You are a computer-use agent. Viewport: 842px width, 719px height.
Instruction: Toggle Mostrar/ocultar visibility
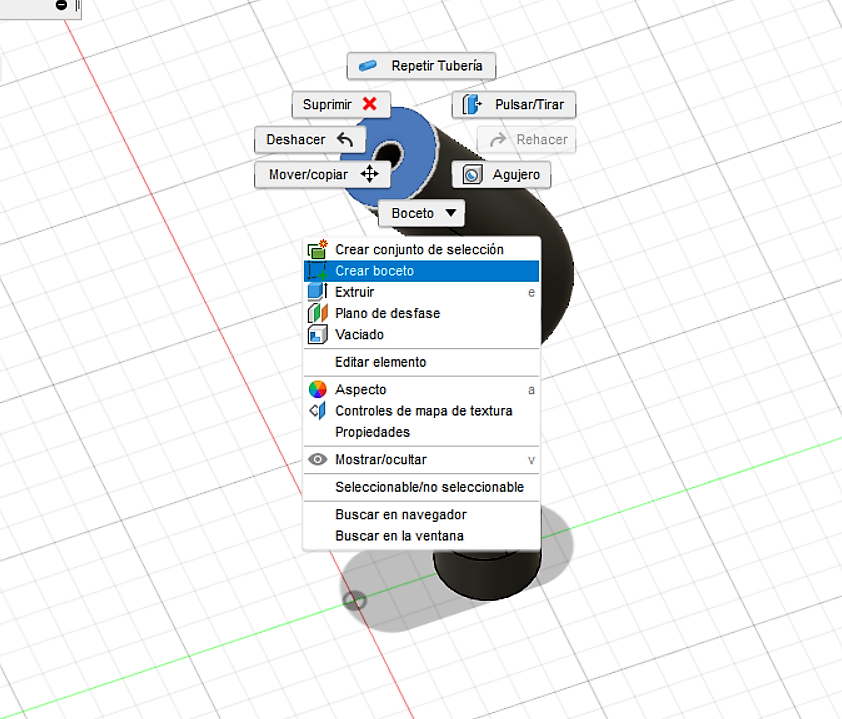pos(422,460)
